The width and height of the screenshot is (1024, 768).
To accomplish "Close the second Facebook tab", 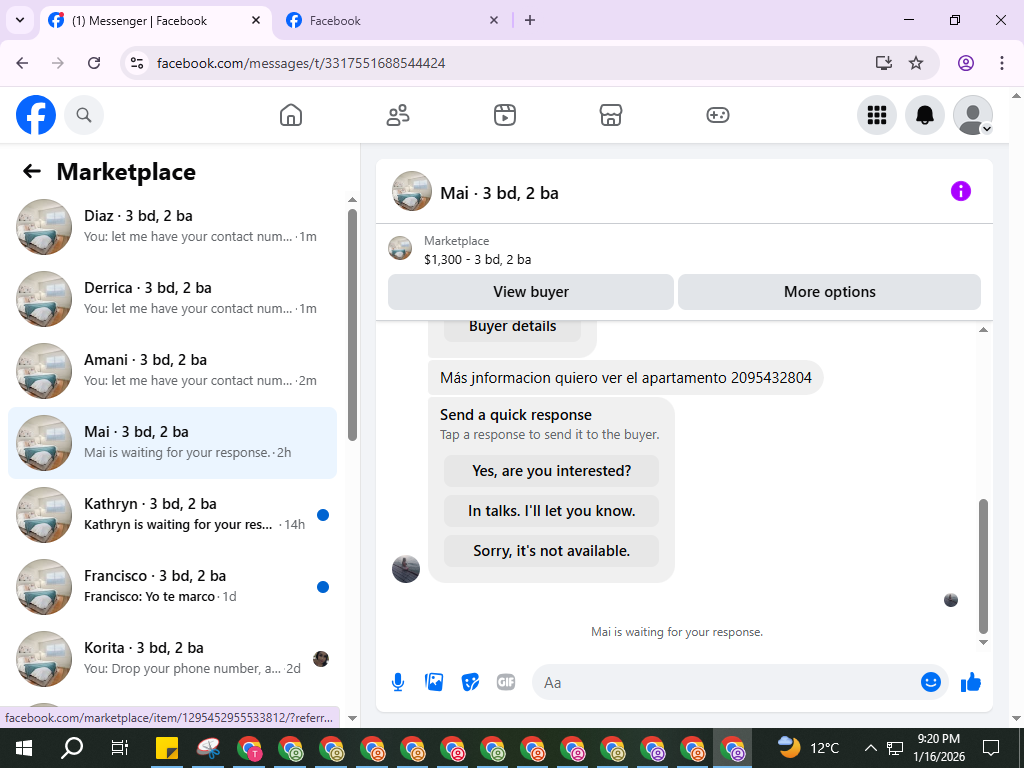I will 494,20.
